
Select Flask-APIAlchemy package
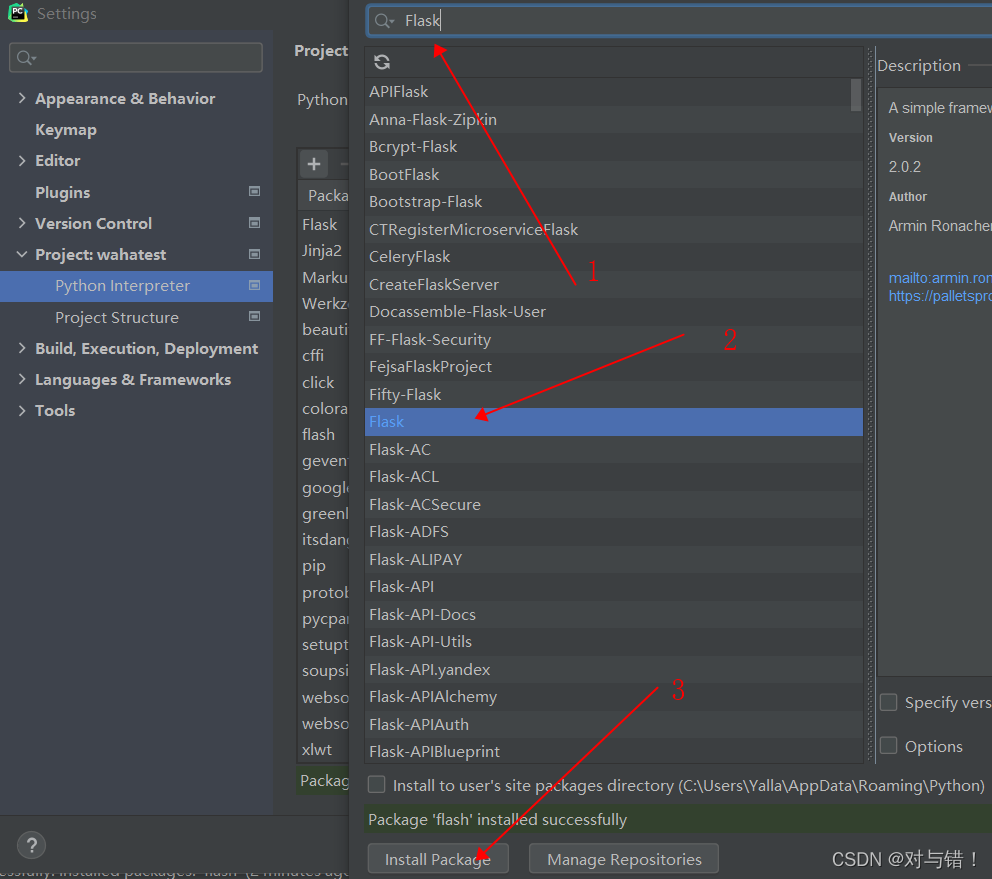click(614, 697)
